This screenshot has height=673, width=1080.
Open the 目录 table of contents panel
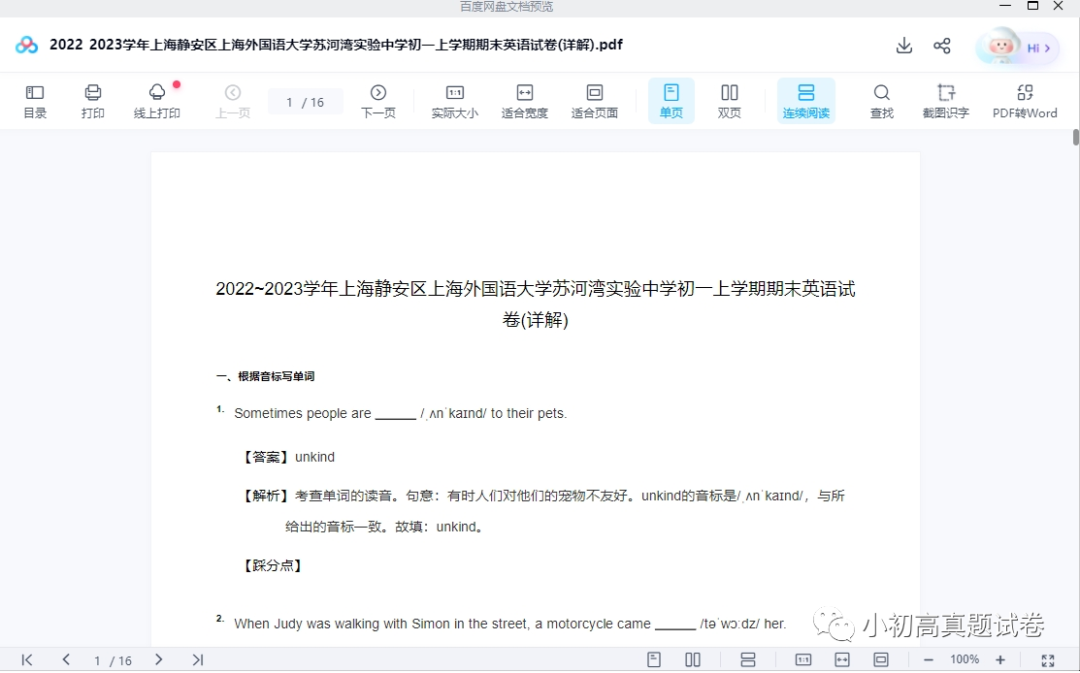pyautogui.click(x=34, y=101)
